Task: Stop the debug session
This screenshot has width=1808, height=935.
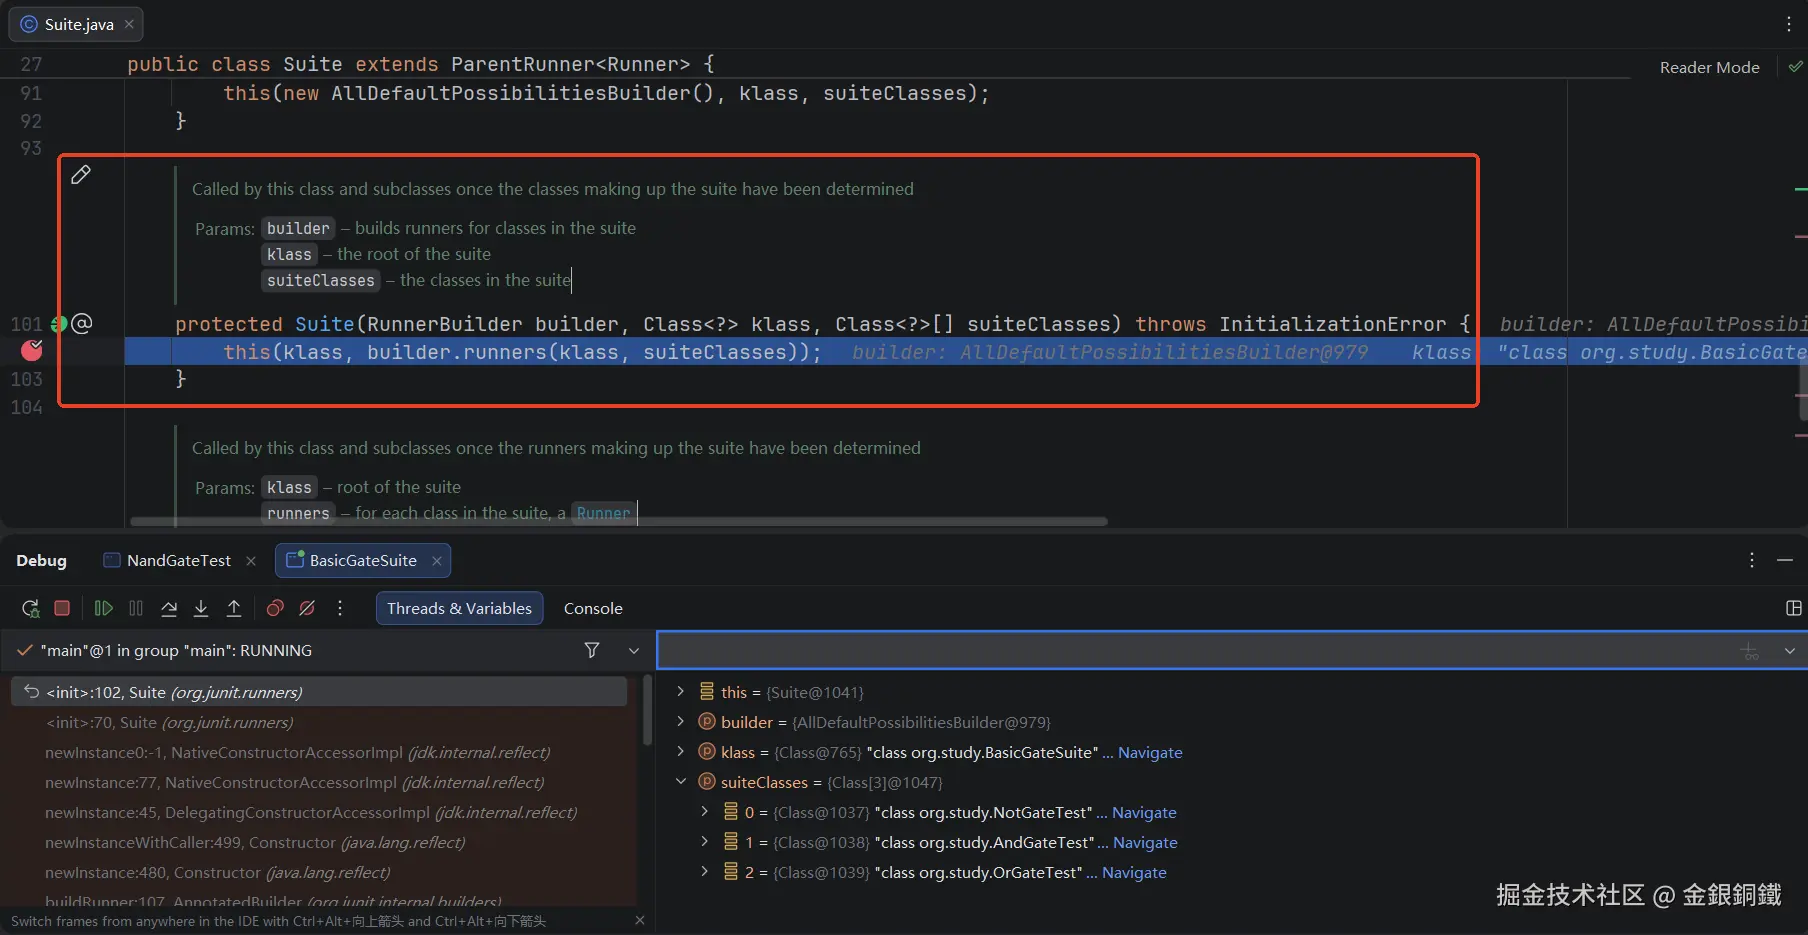Action: click(62, 608)
